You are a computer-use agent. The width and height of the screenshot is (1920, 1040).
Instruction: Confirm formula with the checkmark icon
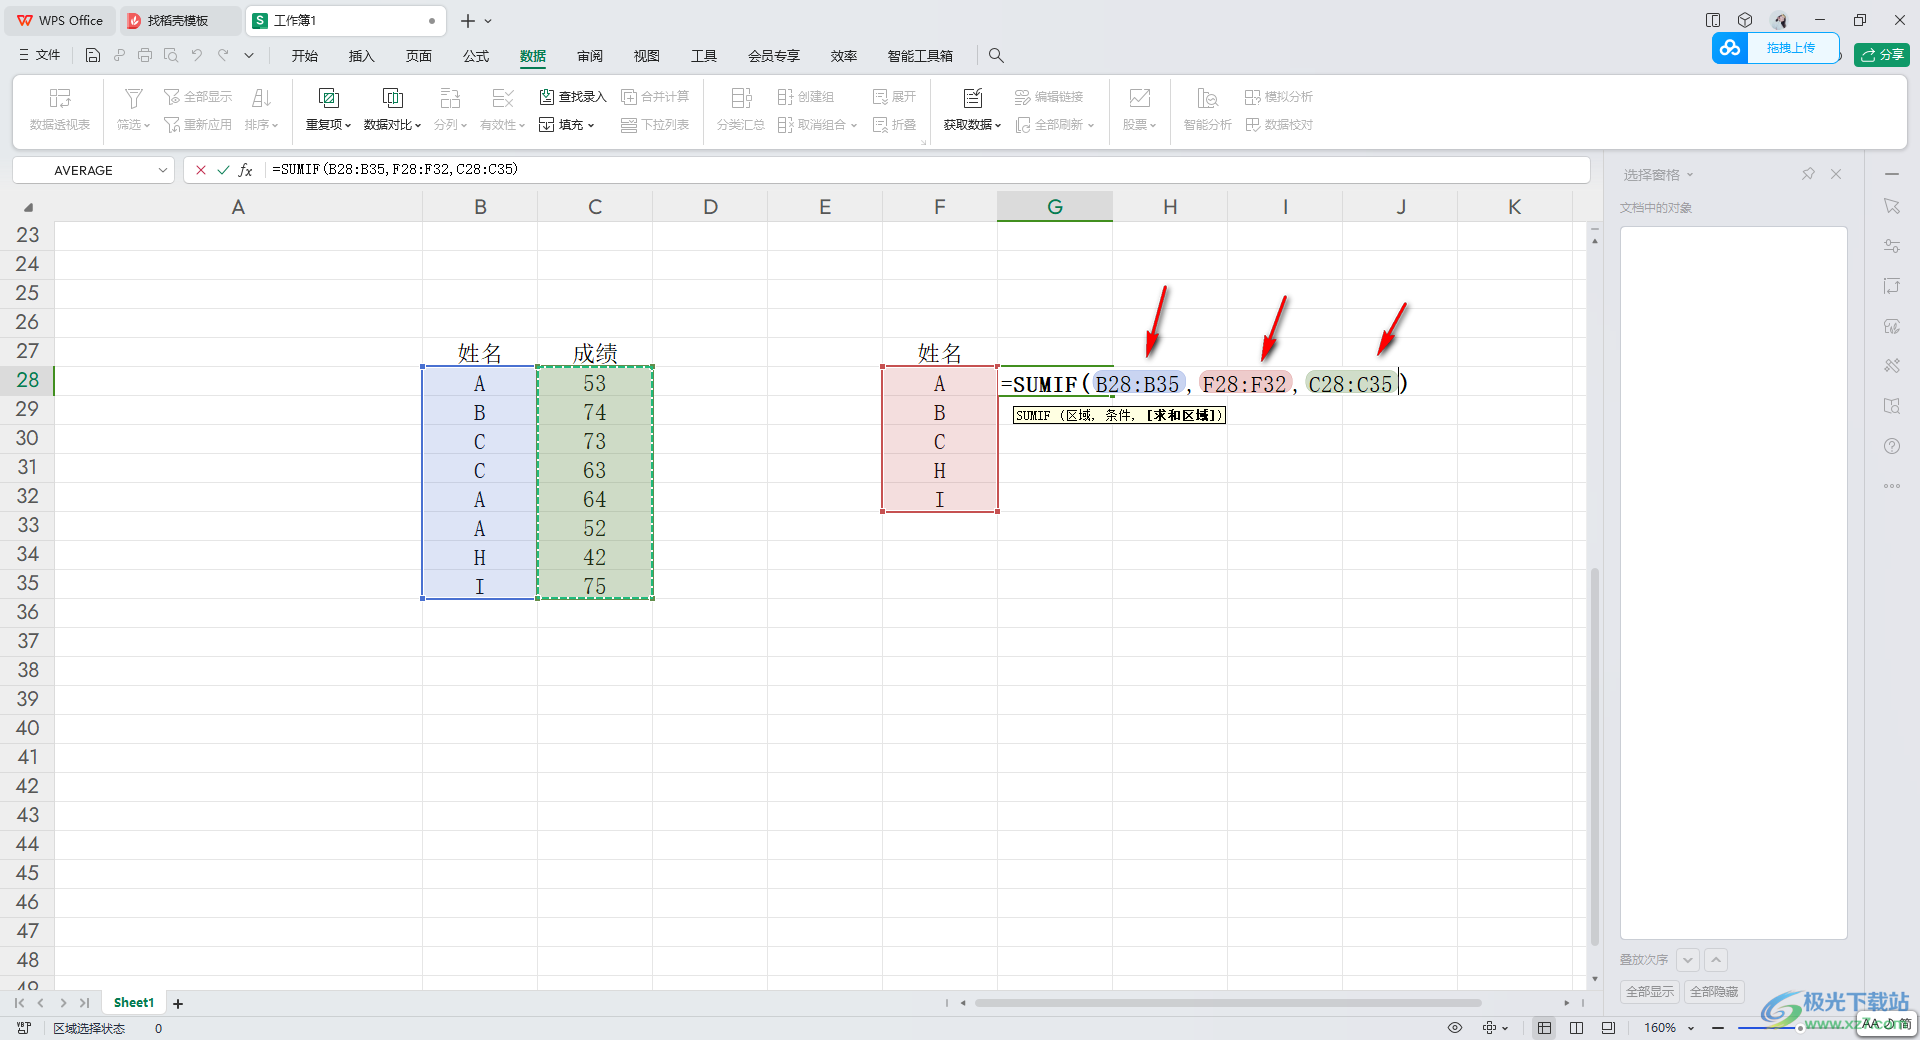tap(223, 170)
